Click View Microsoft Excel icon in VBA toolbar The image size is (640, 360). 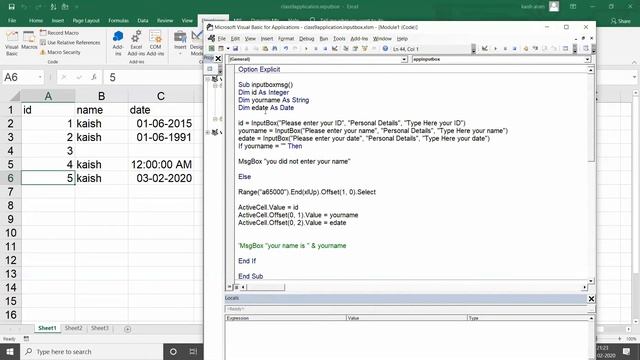click(211, 49)
